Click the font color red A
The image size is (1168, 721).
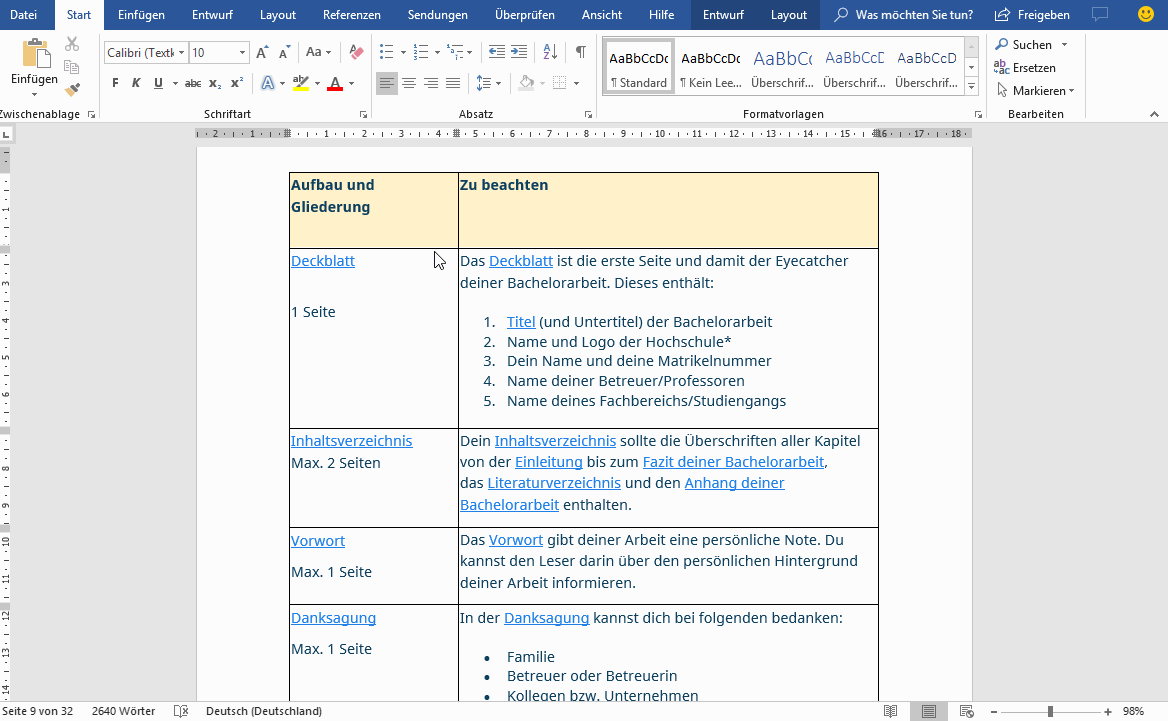tap(335, 83)
